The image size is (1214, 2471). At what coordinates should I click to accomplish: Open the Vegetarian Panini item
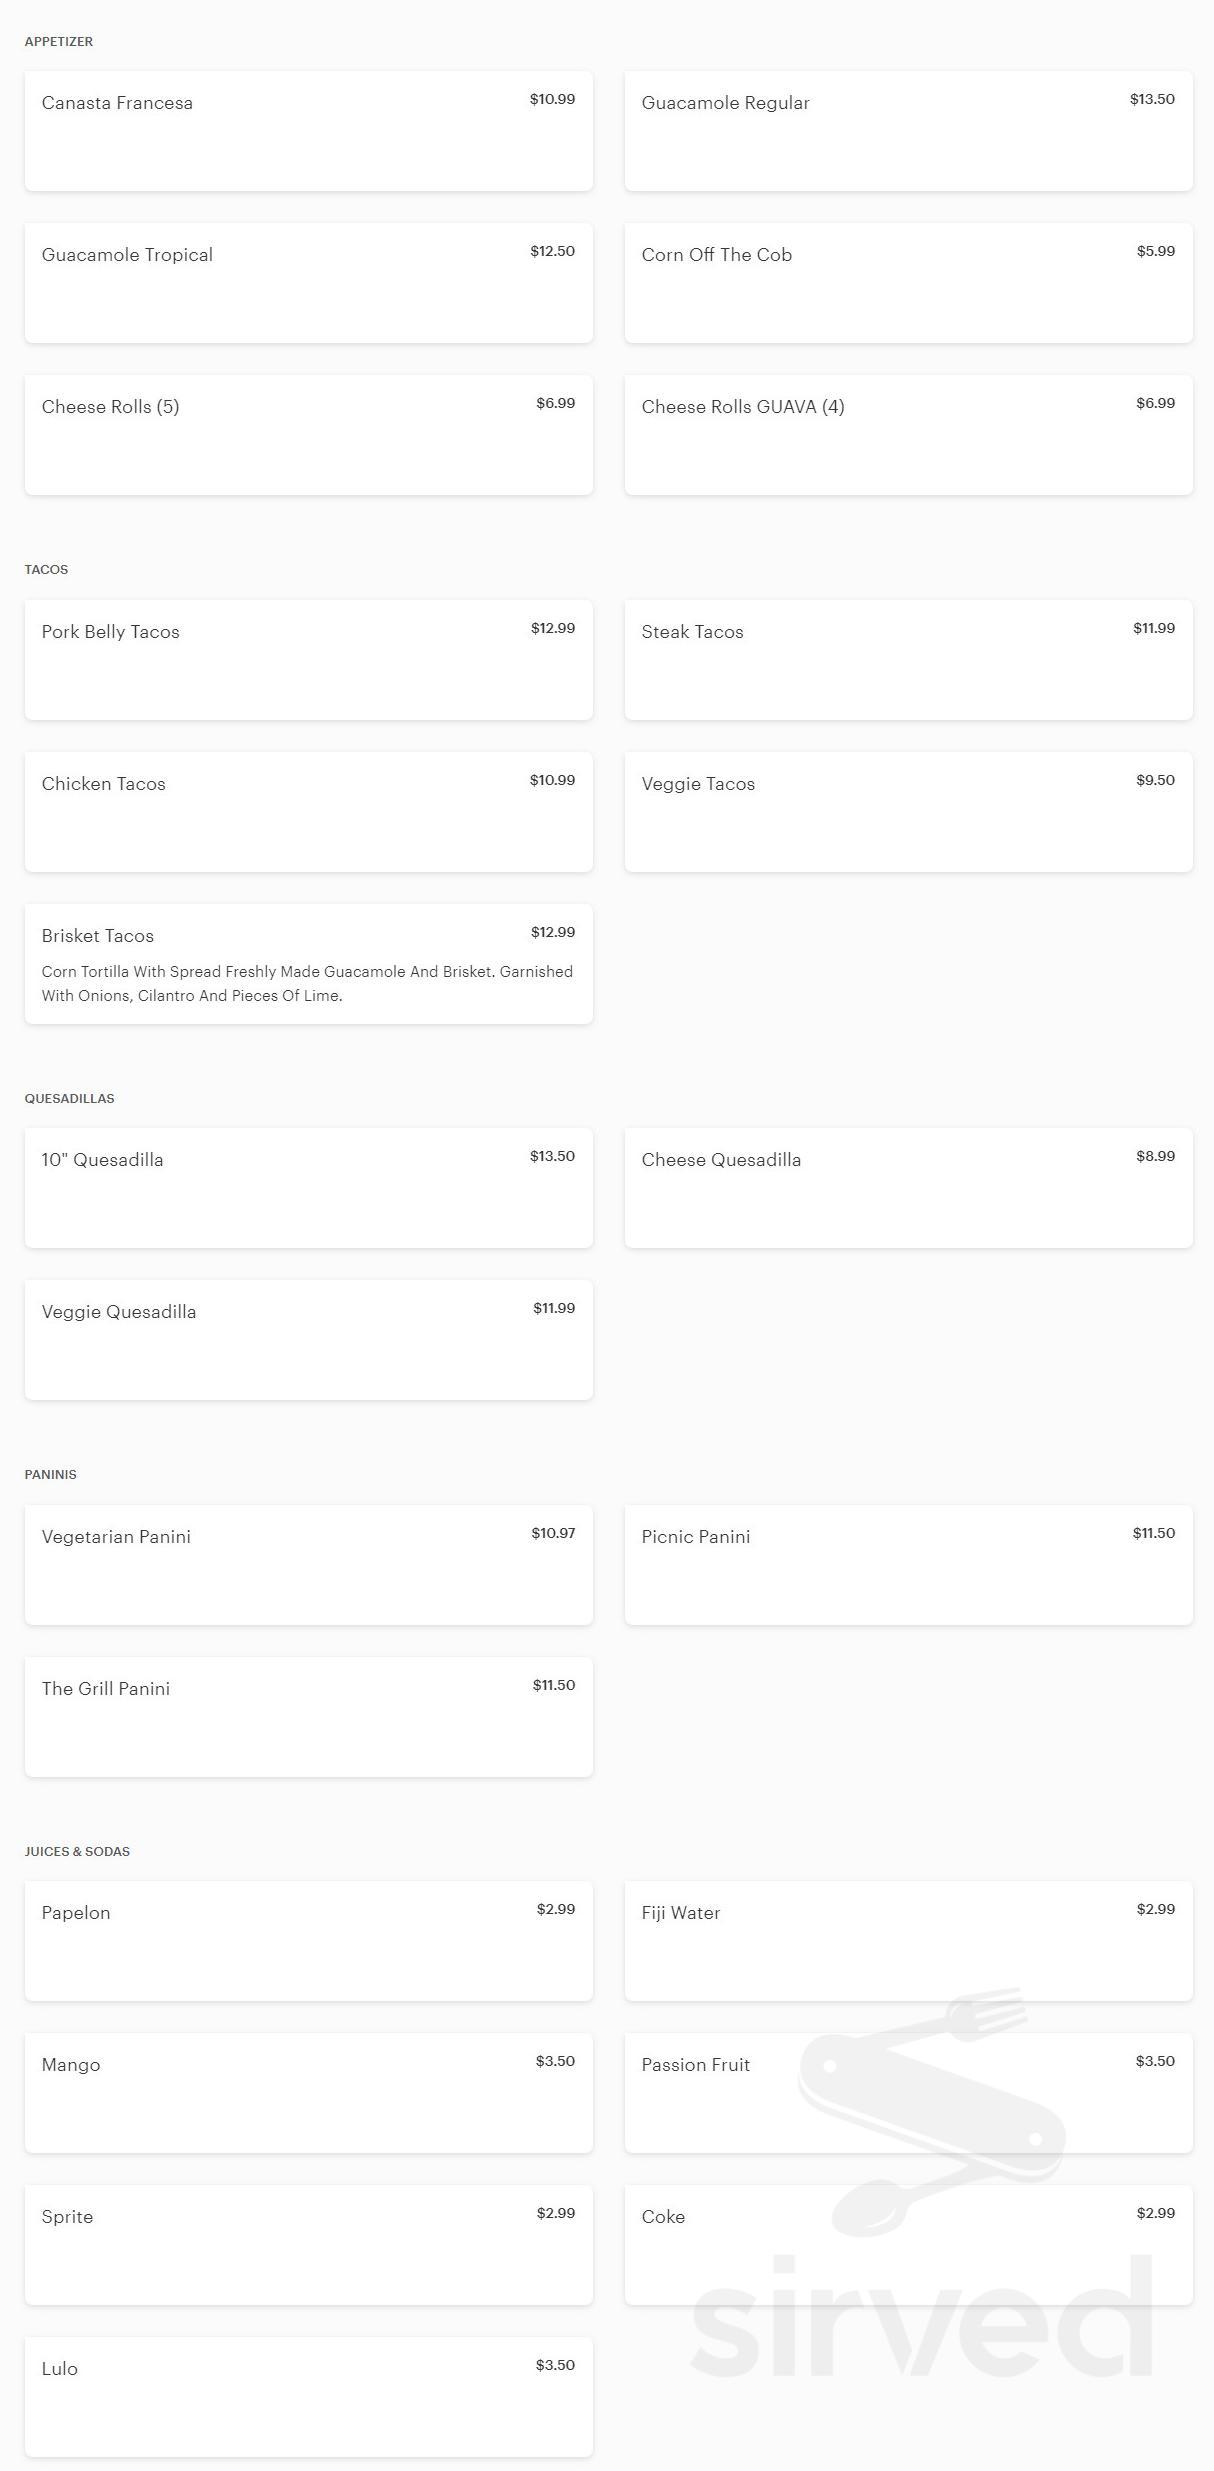click(x=308, y=1565)
